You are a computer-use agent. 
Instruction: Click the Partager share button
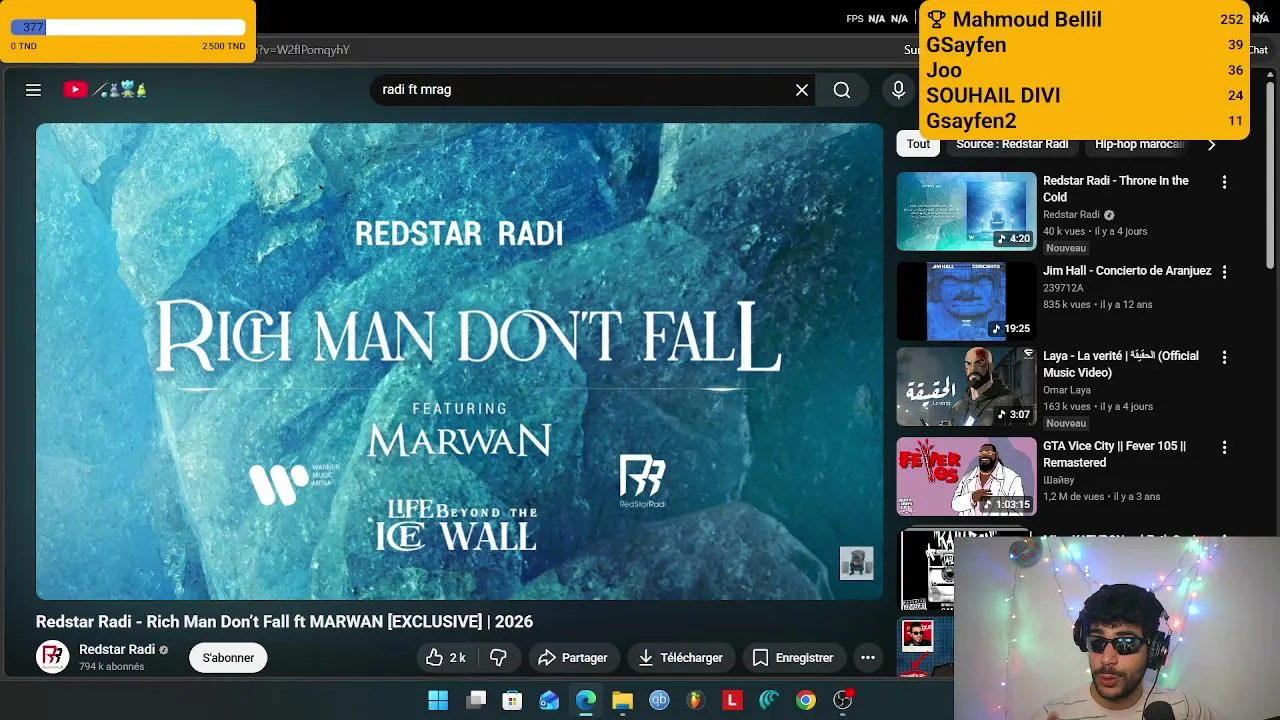click(x=573, y=658)
